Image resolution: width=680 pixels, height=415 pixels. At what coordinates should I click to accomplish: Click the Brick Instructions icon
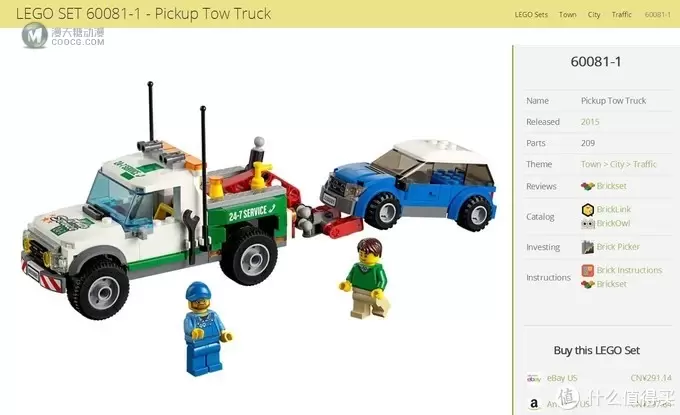tap(588, 271)
